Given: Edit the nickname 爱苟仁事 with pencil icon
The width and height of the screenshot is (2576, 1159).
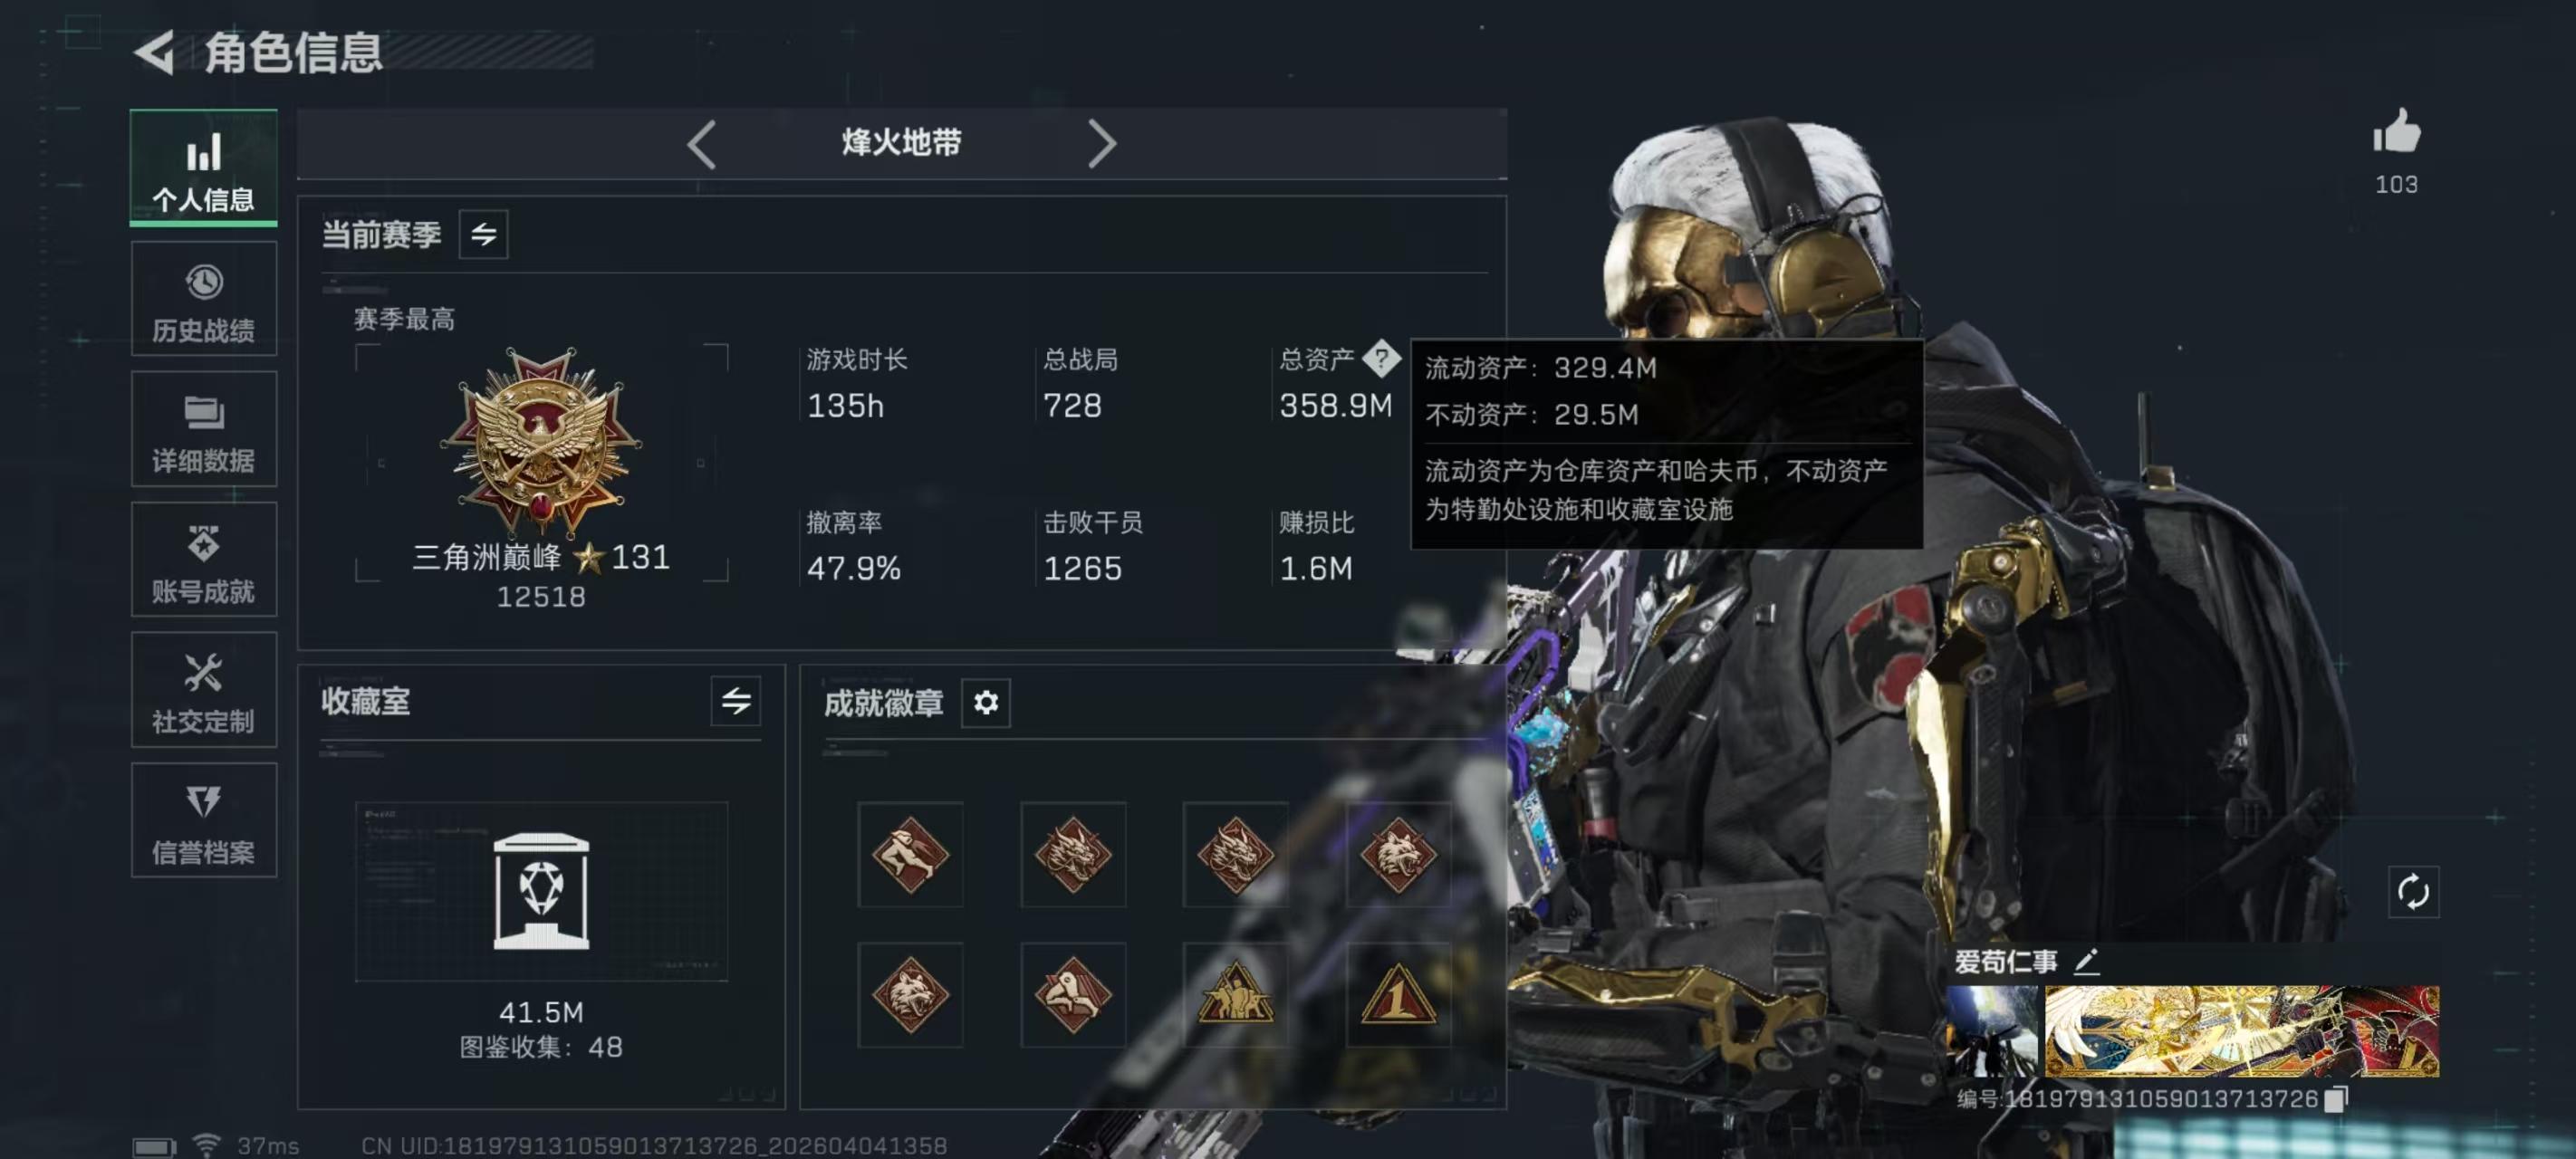Looking at the screenshot, I should 2086,961.
